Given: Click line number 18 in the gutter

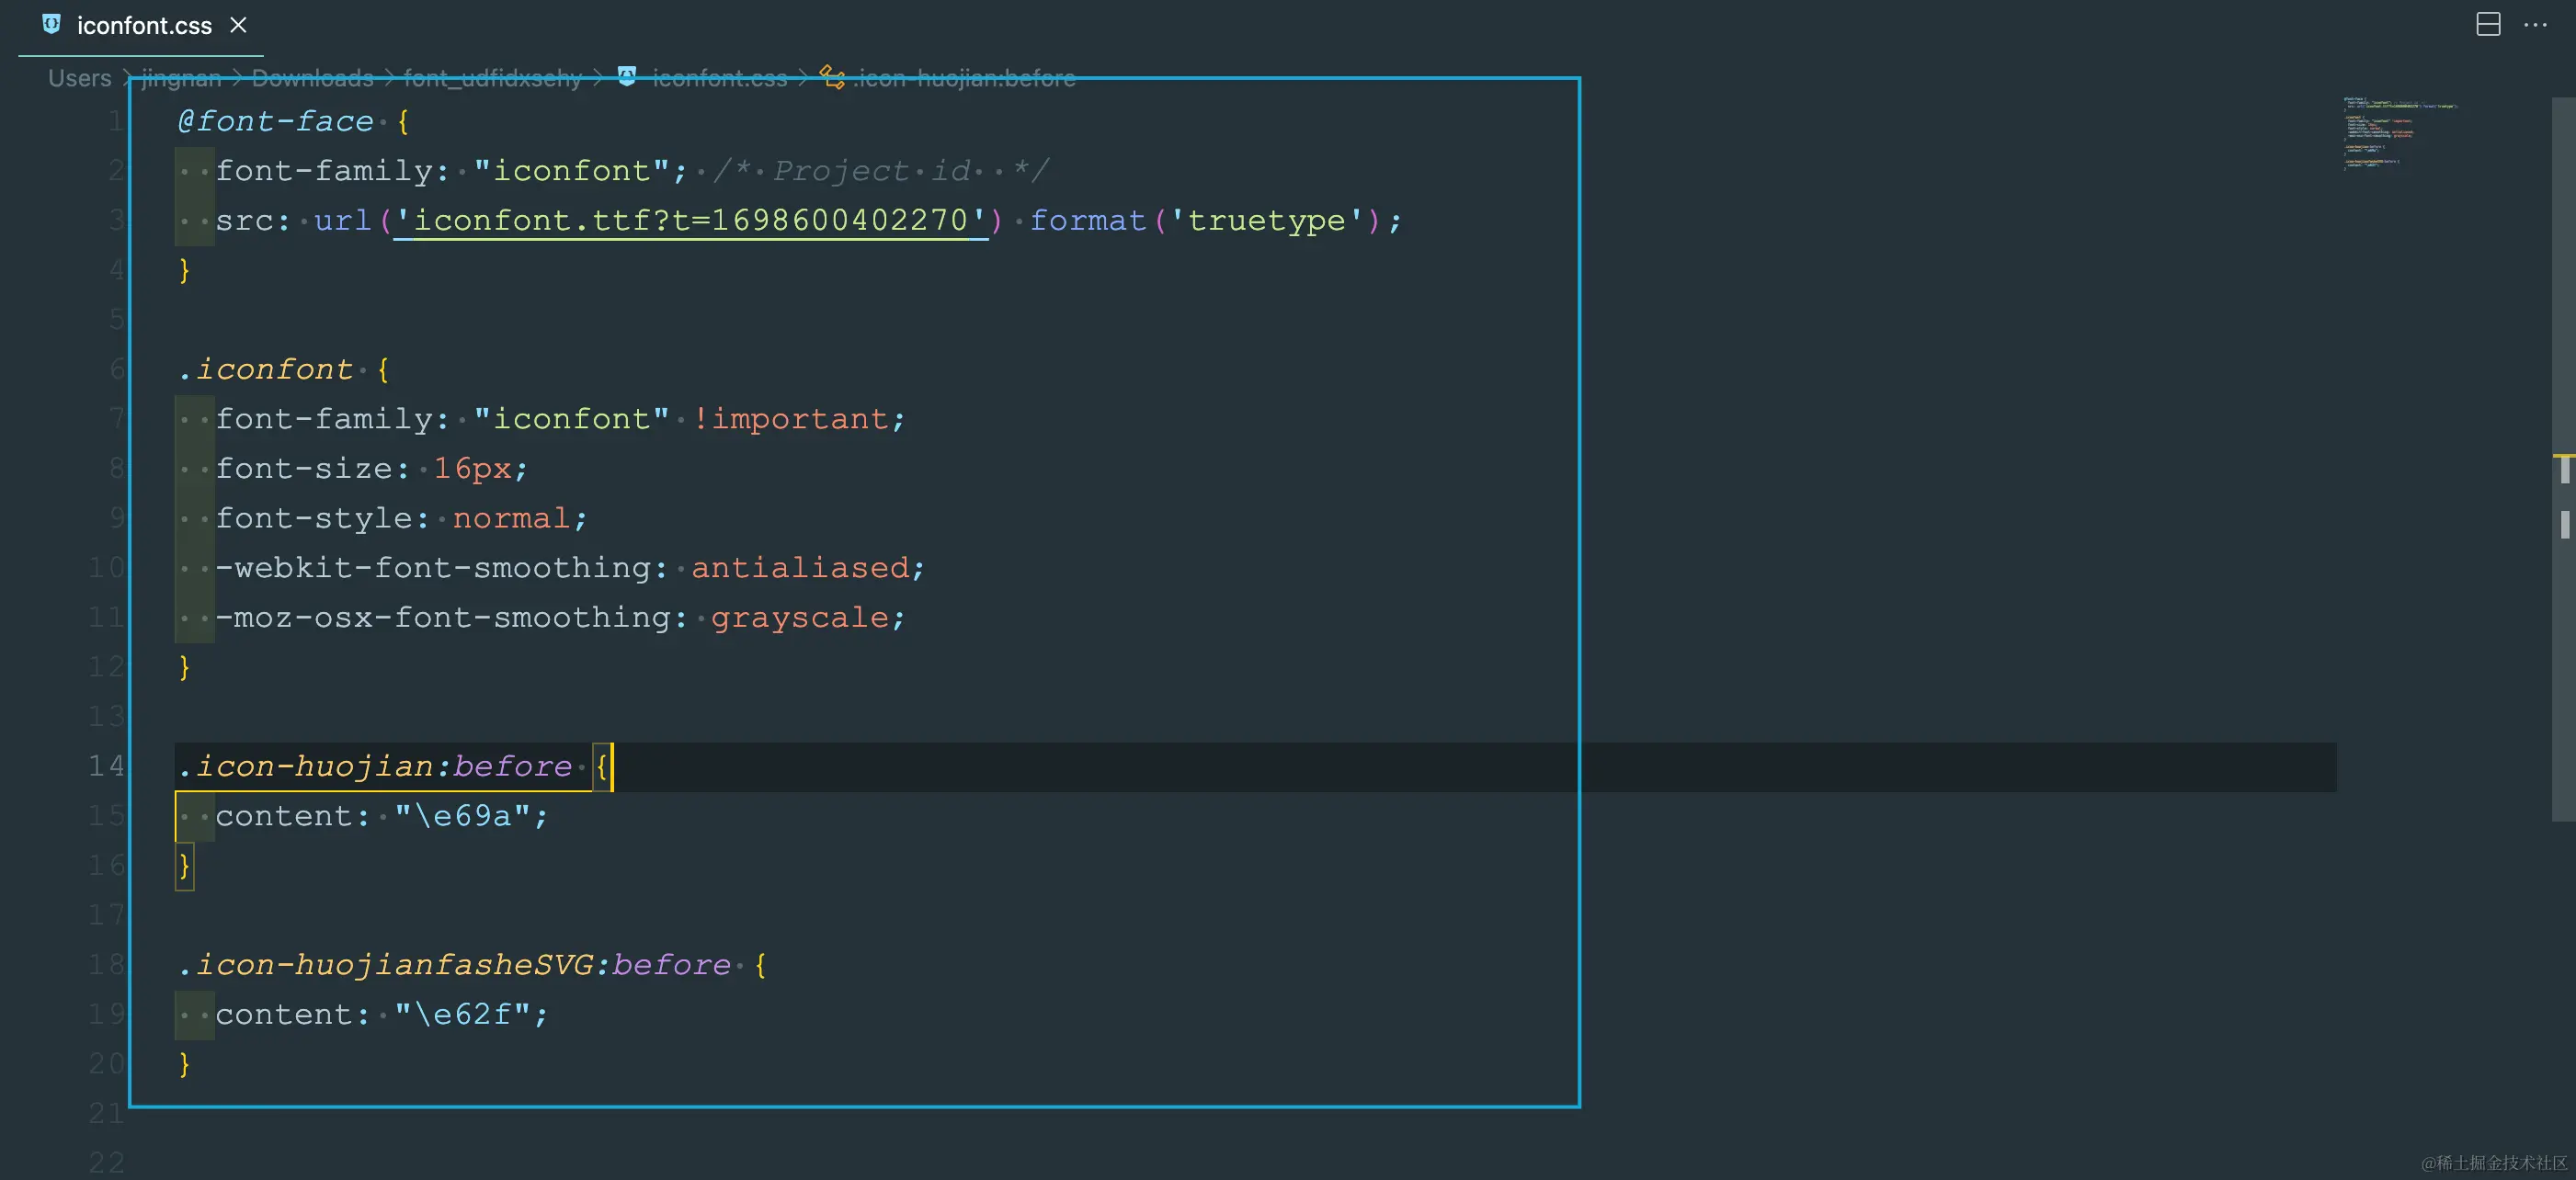Looking at the screenshot, I should [106, 965].
